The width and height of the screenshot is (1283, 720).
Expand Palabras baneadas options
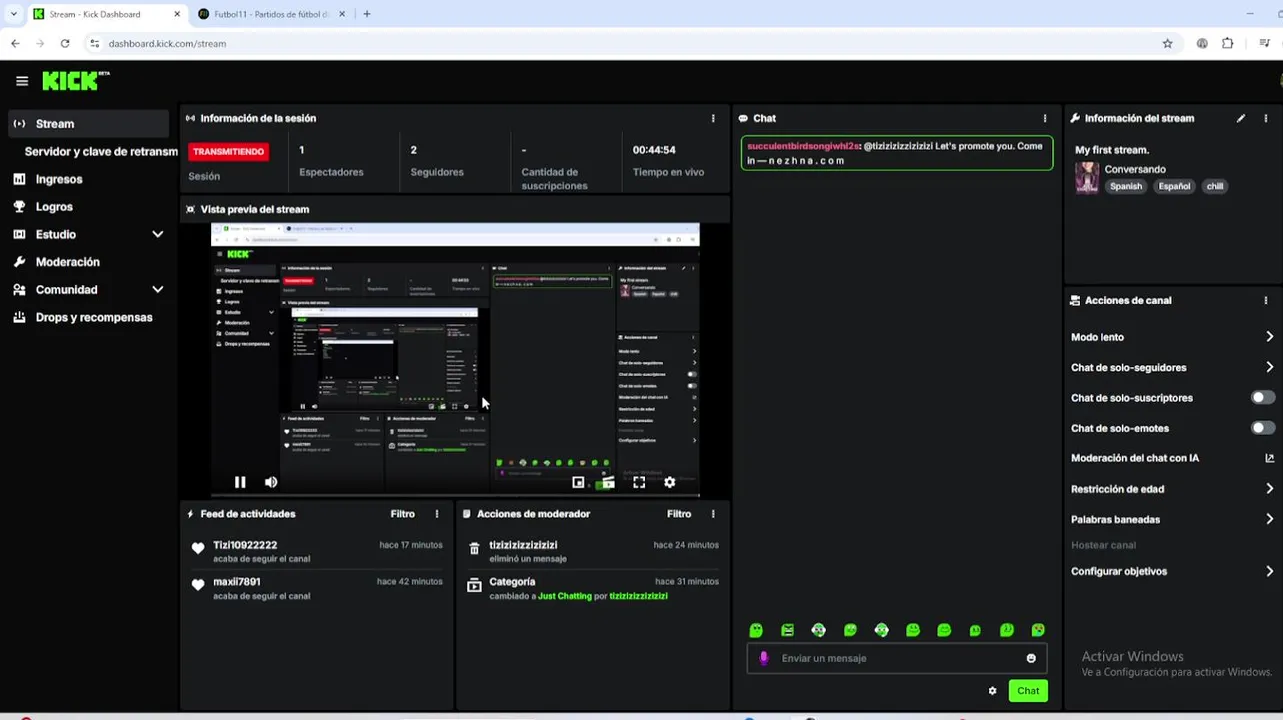click(1269, 519)
